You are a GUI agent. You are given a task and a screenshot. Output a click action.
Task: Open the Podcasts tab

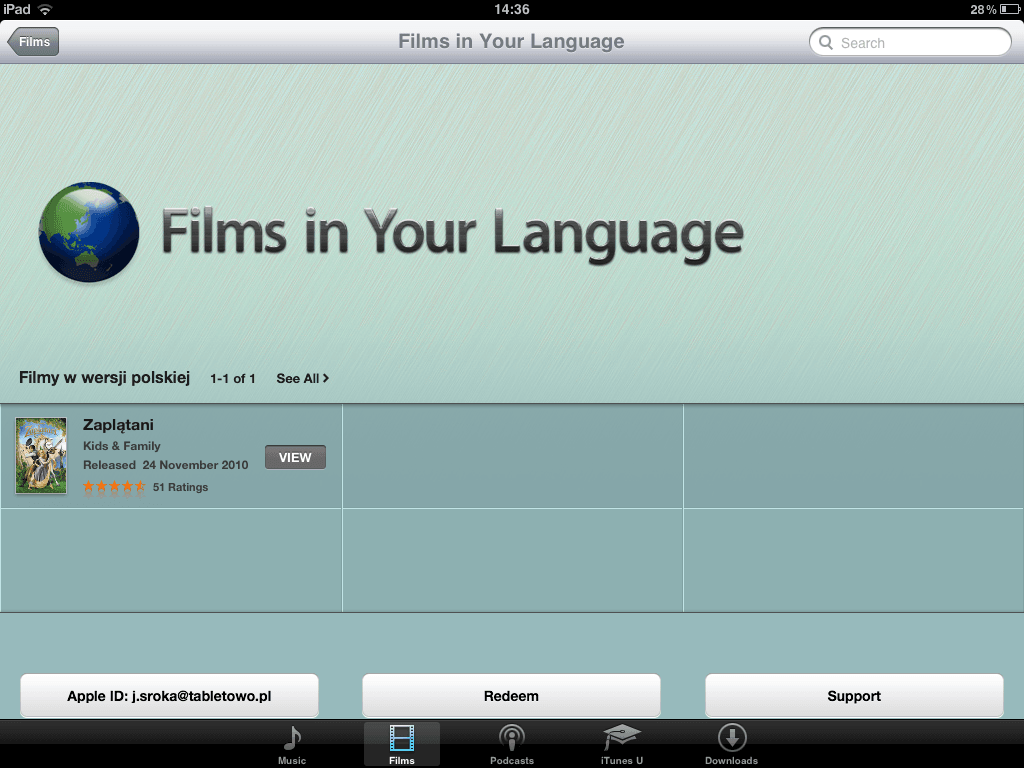(512, 744)
